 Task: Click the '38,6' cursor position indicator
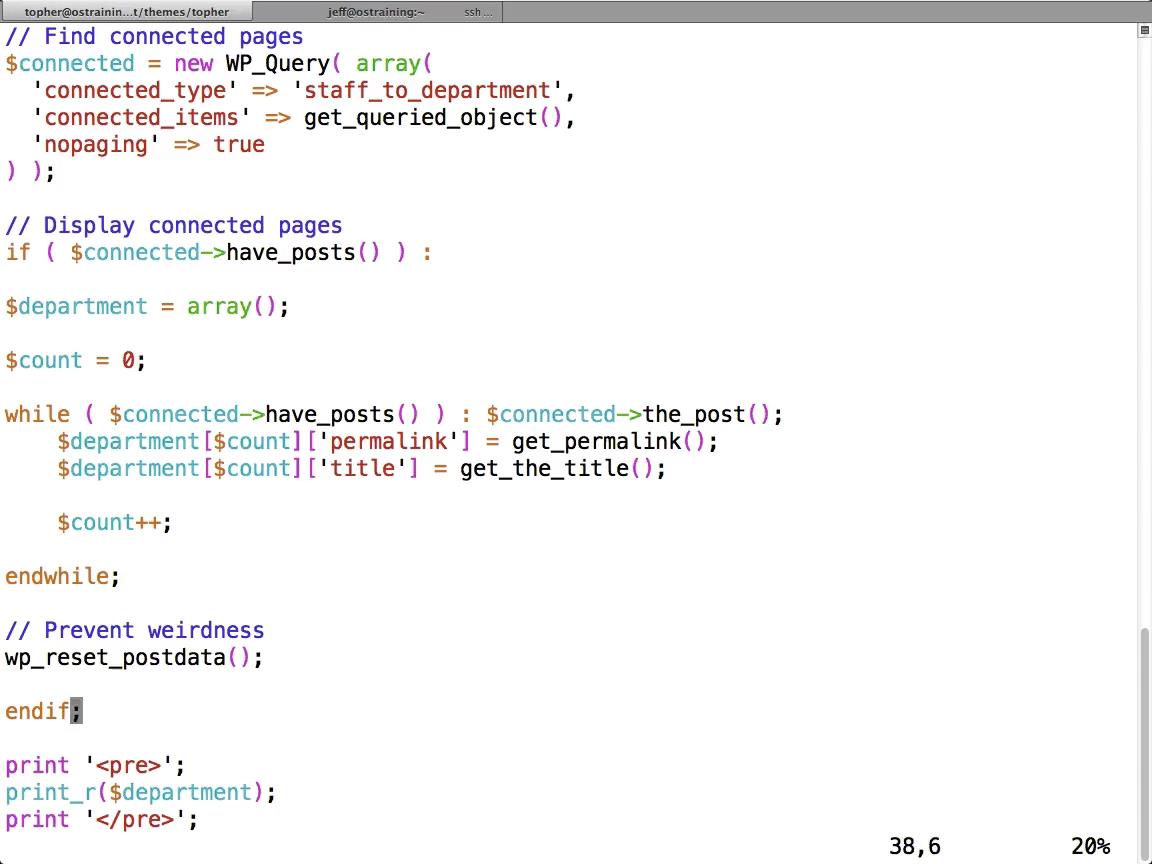tap(915, 846)
